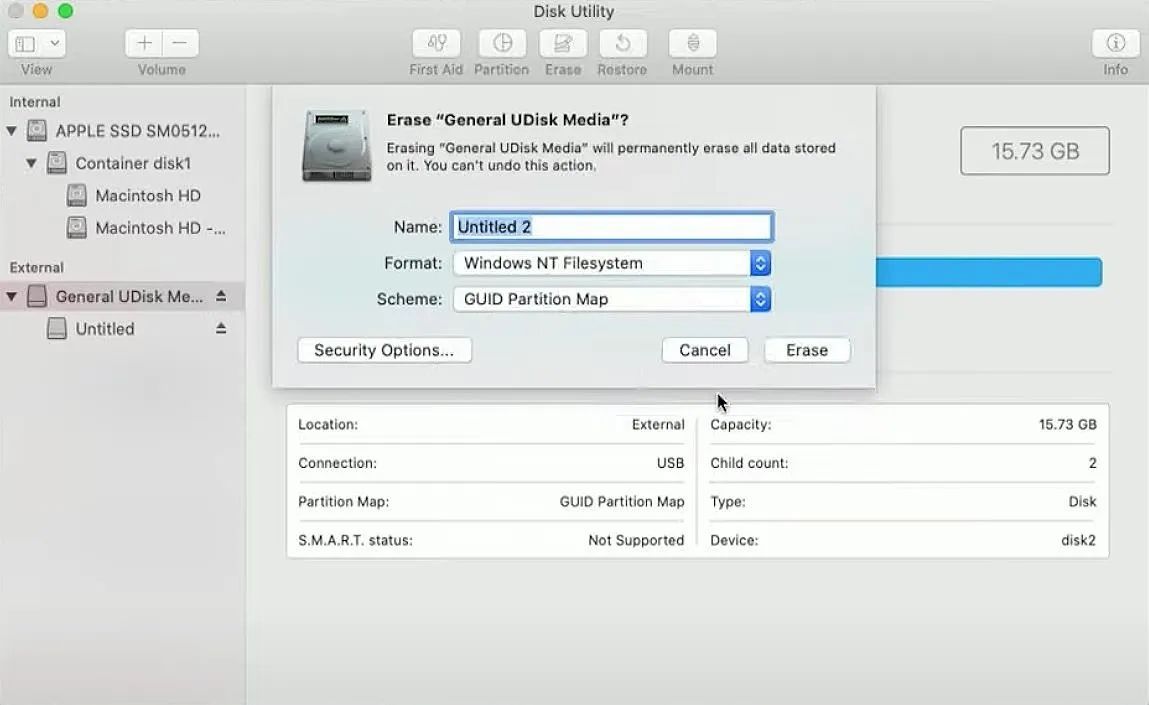Click the blue disk usage bar
The image size is (1149, 705).
click(989, 272)
